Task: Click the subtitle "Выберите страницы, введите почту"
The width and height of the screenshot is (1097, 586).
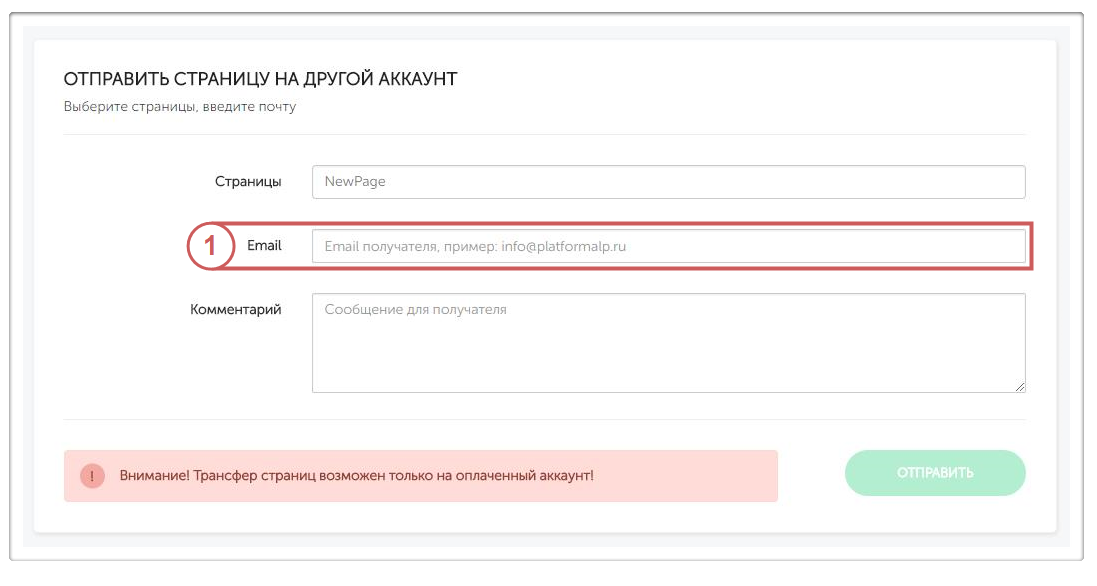Action: [180, 106]
